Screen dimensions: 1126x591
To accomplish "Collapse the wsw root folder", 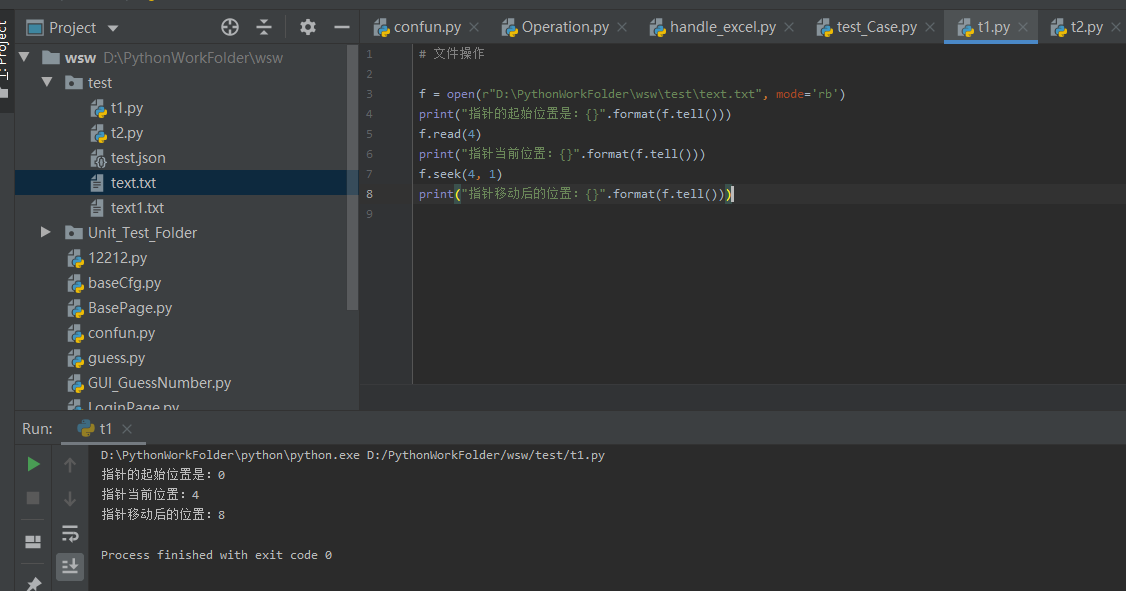I will (x=24, y=57).
